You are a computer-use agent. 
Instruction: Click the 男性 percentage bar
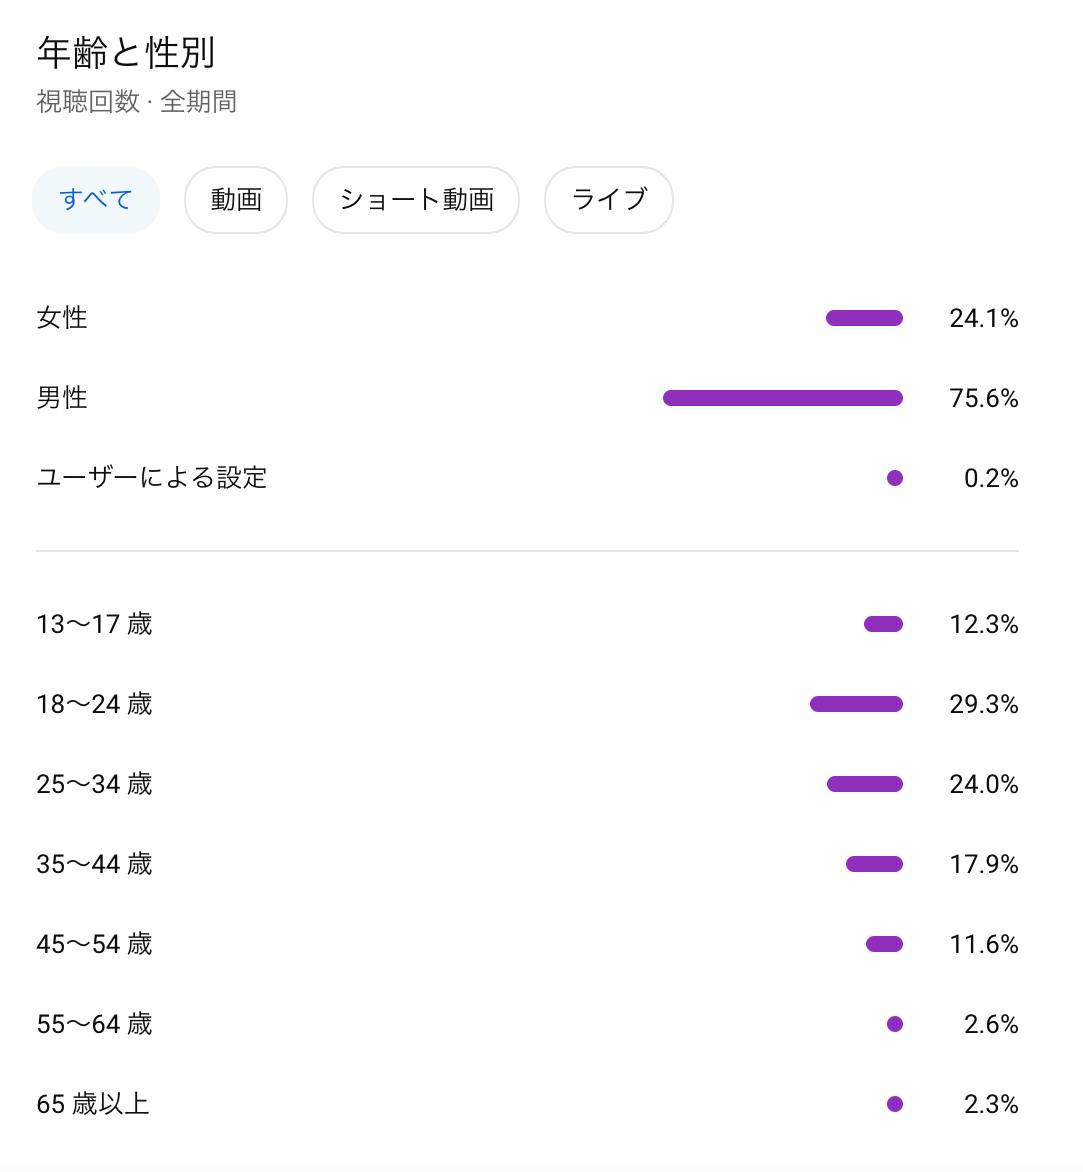[782, 399]
